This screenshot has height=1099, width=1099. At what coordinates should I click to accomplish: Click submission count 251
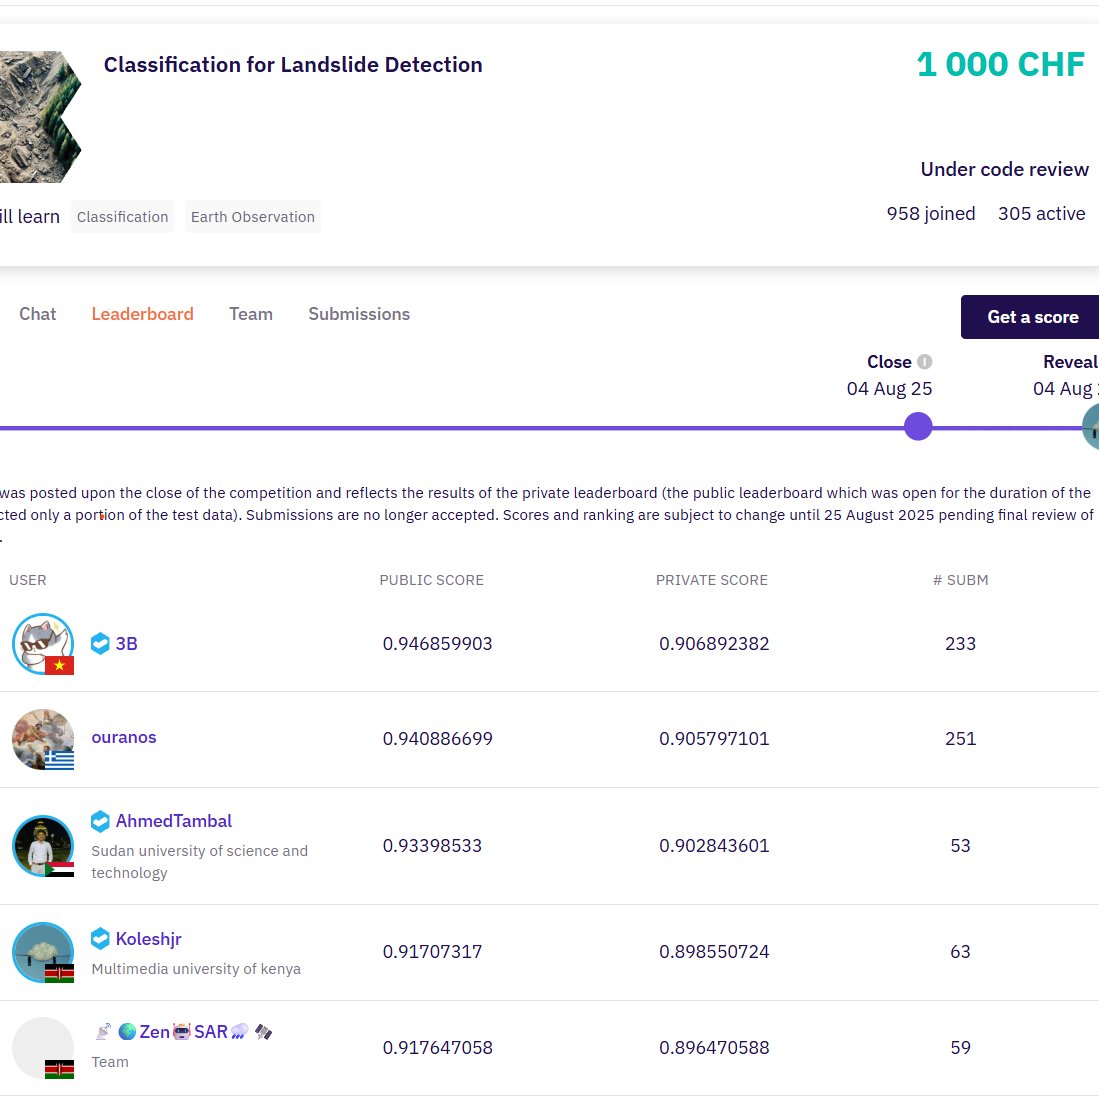[x=960, y=739]
